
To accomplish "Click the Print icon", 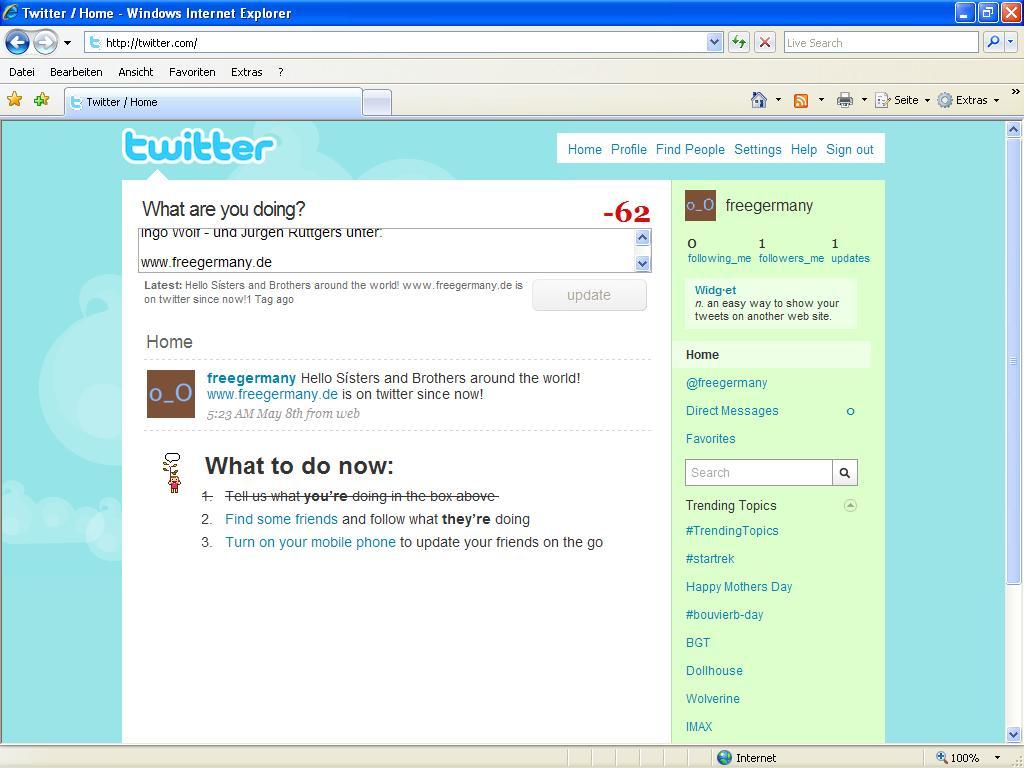I will click(845, 100).
